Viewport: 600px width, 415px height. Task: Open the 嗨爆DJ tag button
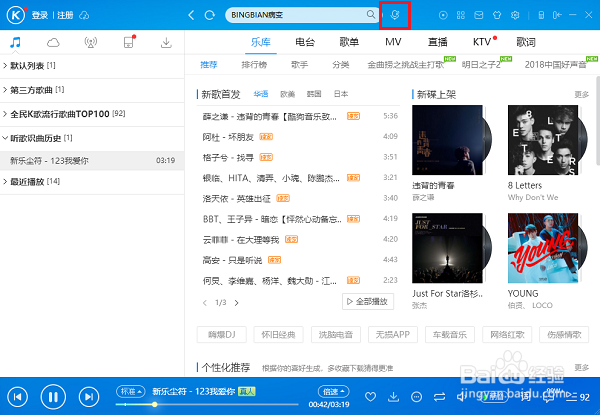pos(222,335)
